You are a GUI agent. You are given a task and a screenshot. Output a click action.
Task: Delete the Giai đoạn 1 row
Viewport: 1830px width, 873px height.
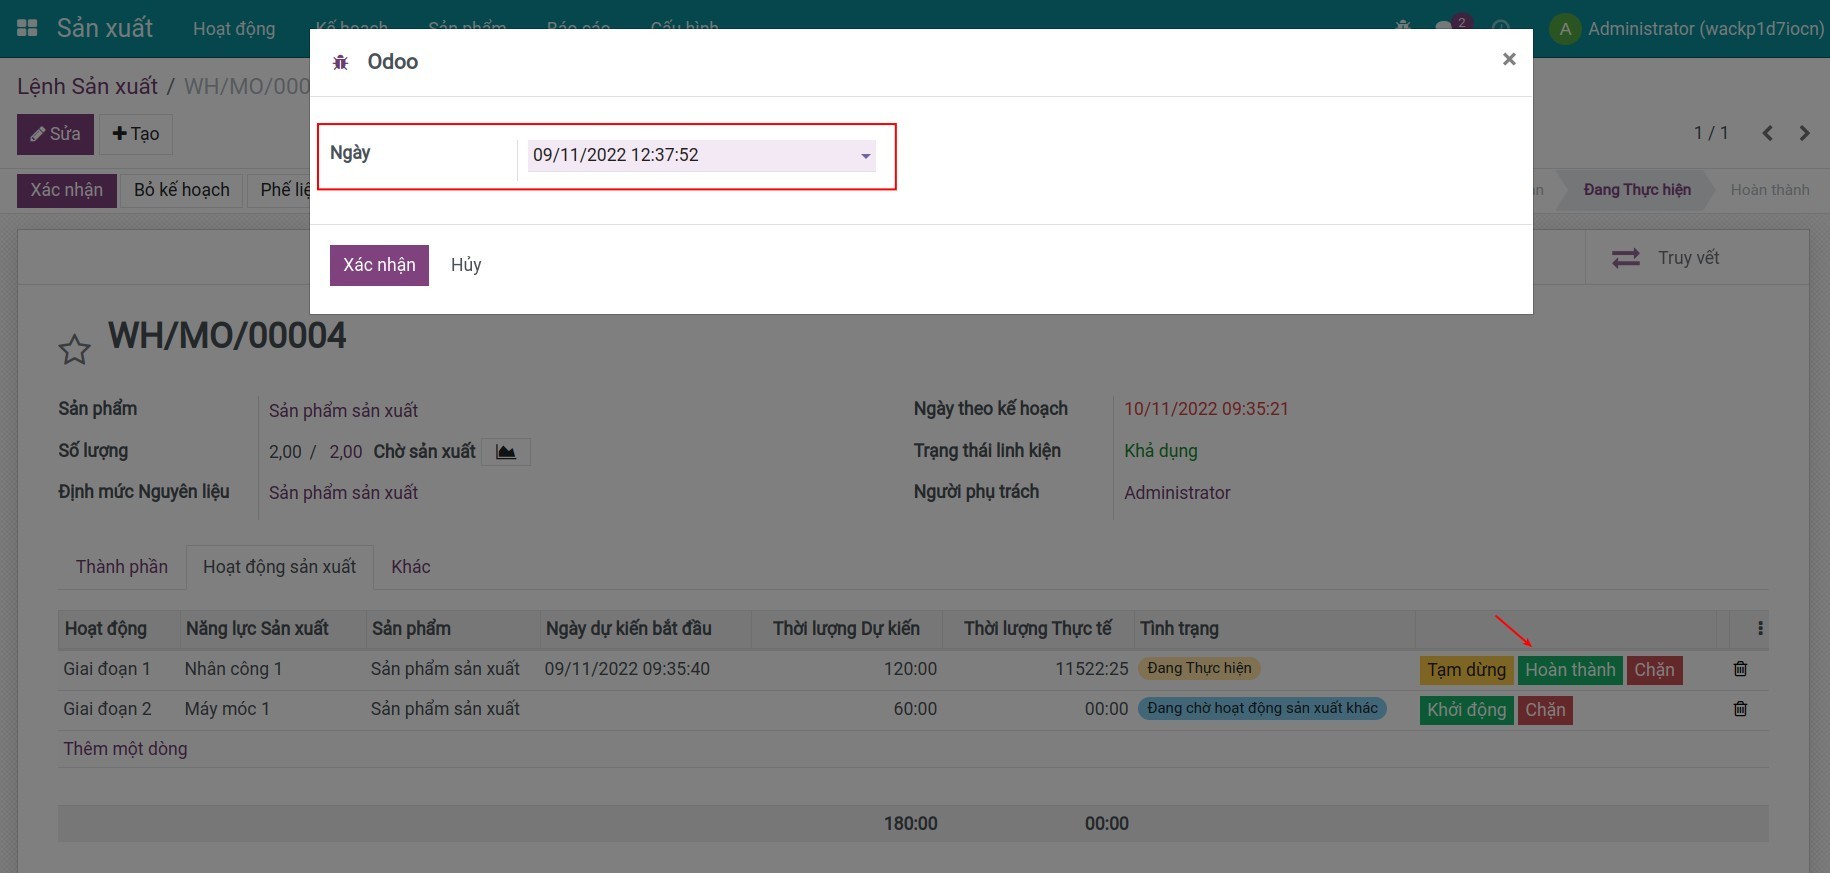tap(1740, 669)
